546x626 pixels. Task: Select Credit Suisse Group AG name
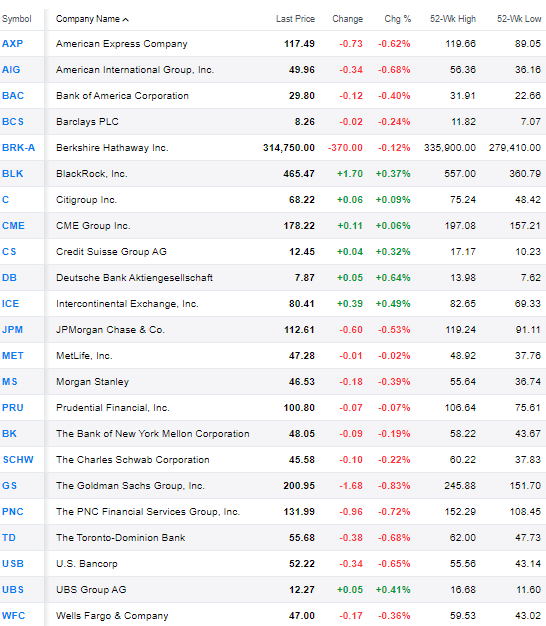point(111,252)
